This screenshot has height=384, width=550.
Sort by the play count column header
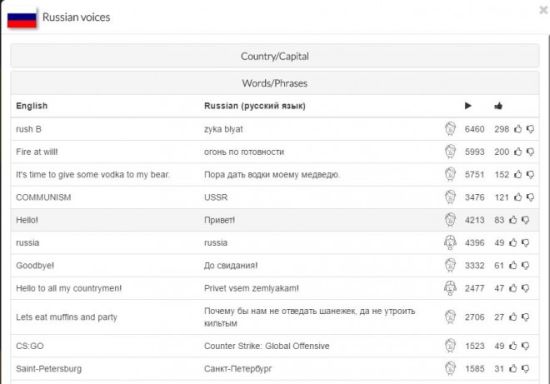point(468,106)
